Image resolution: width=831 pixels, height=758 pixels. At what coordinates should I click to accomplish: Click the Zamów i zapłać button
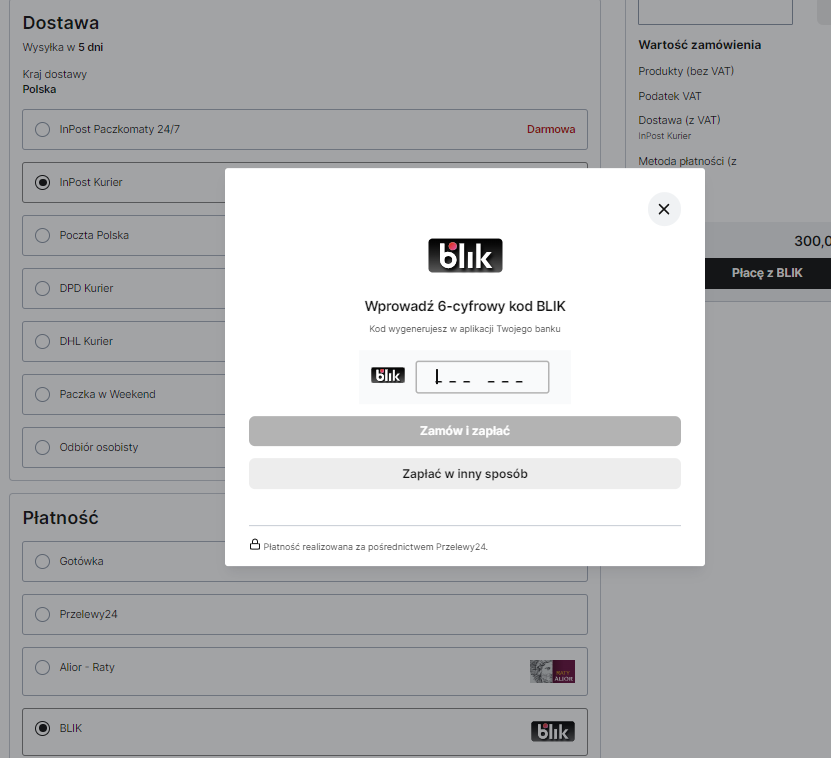(x=465, y=431)
